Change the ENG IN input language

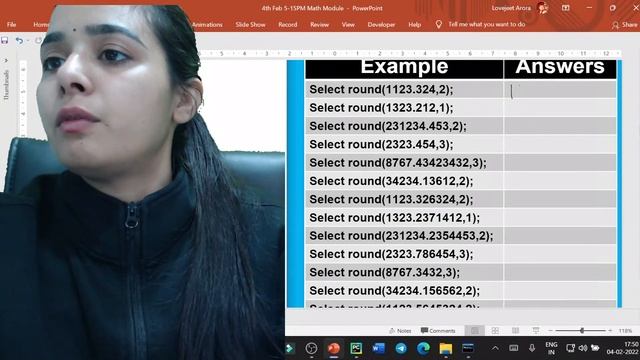coord(551,348)
